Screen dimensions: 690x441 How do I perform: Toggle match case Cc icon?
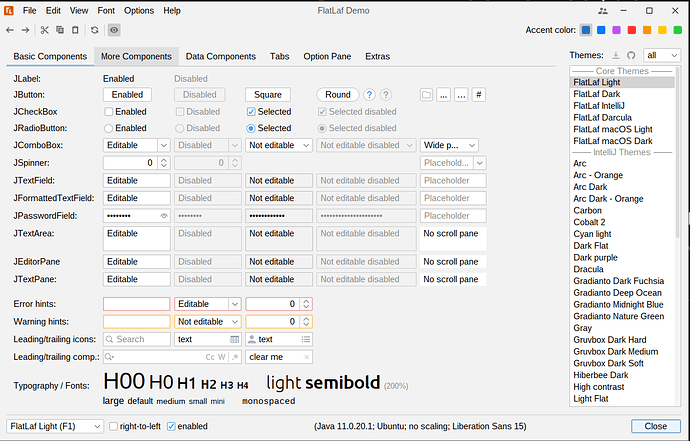coord(210,357)
